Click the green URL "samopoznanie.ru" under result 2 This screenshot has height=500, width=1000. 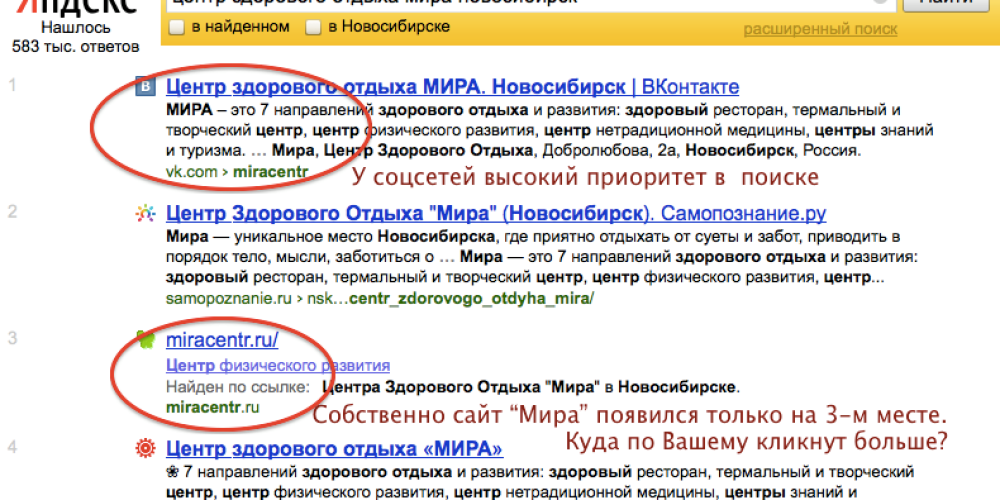coord(228,298)
